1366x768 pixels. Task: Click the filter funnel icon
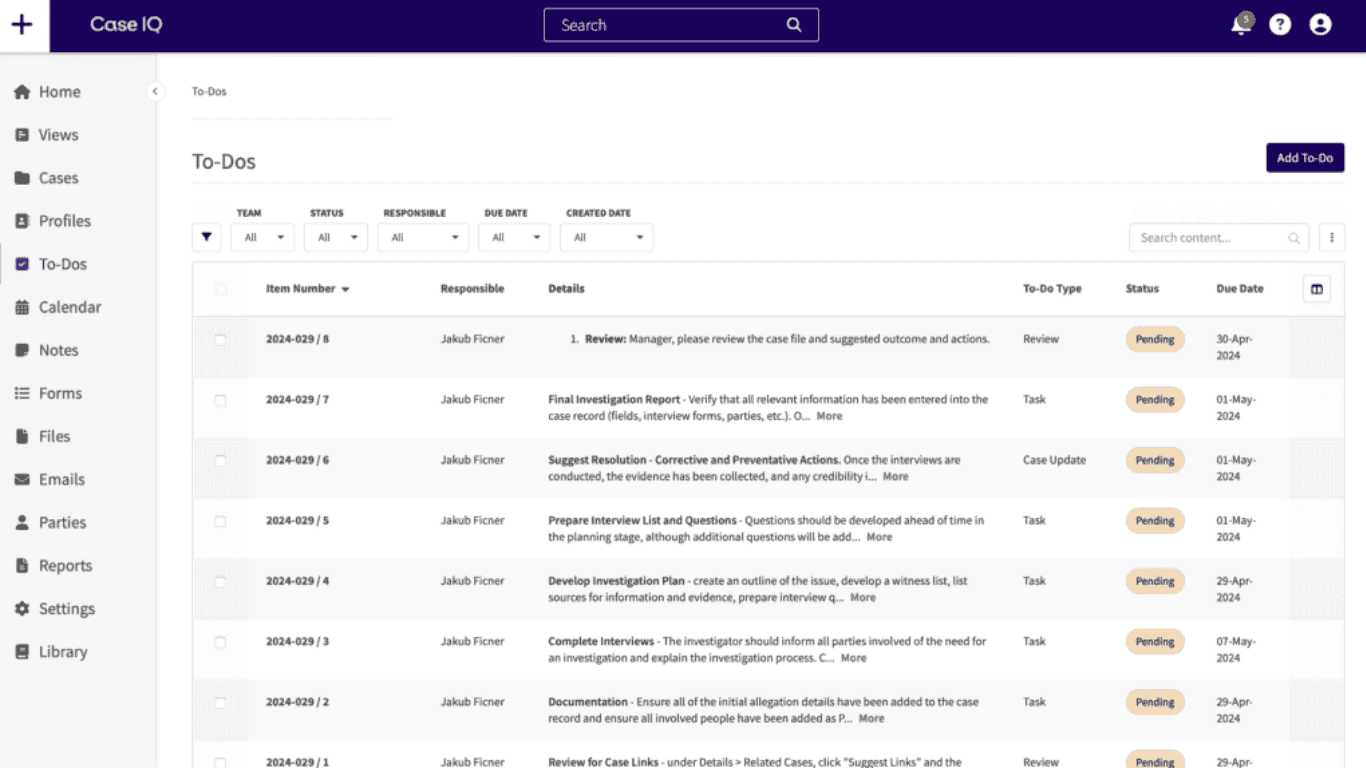click(206, 237)
